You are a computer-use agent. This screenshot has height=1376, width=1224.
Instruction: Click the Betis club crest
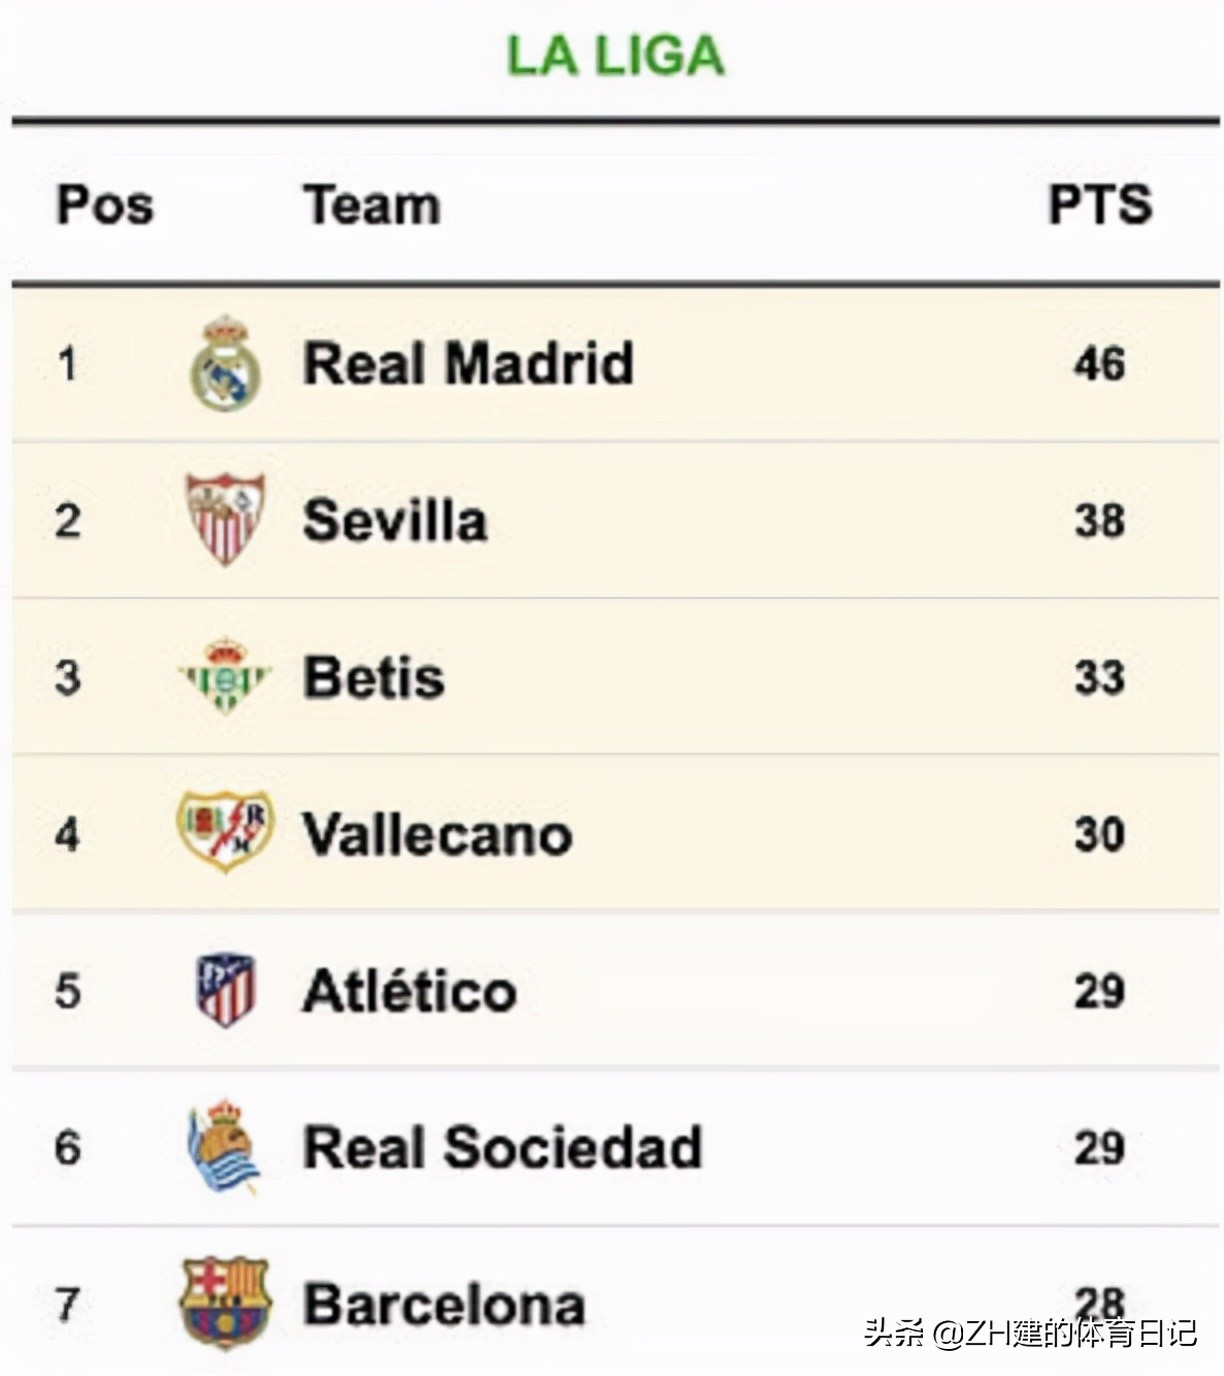point(225,677)
